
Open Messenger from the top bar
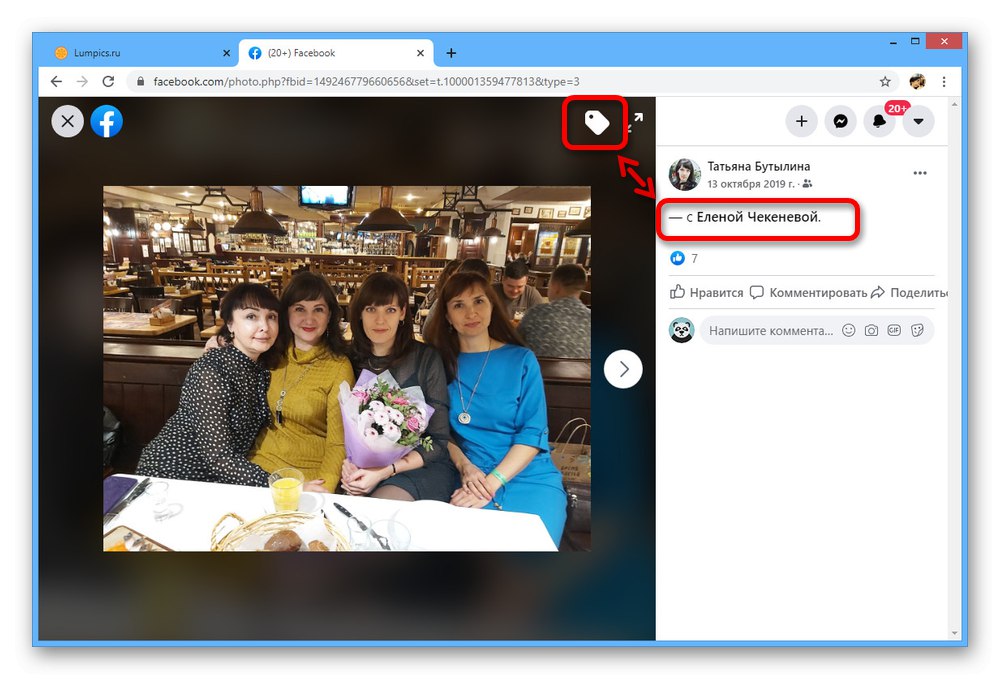[841, 121]
